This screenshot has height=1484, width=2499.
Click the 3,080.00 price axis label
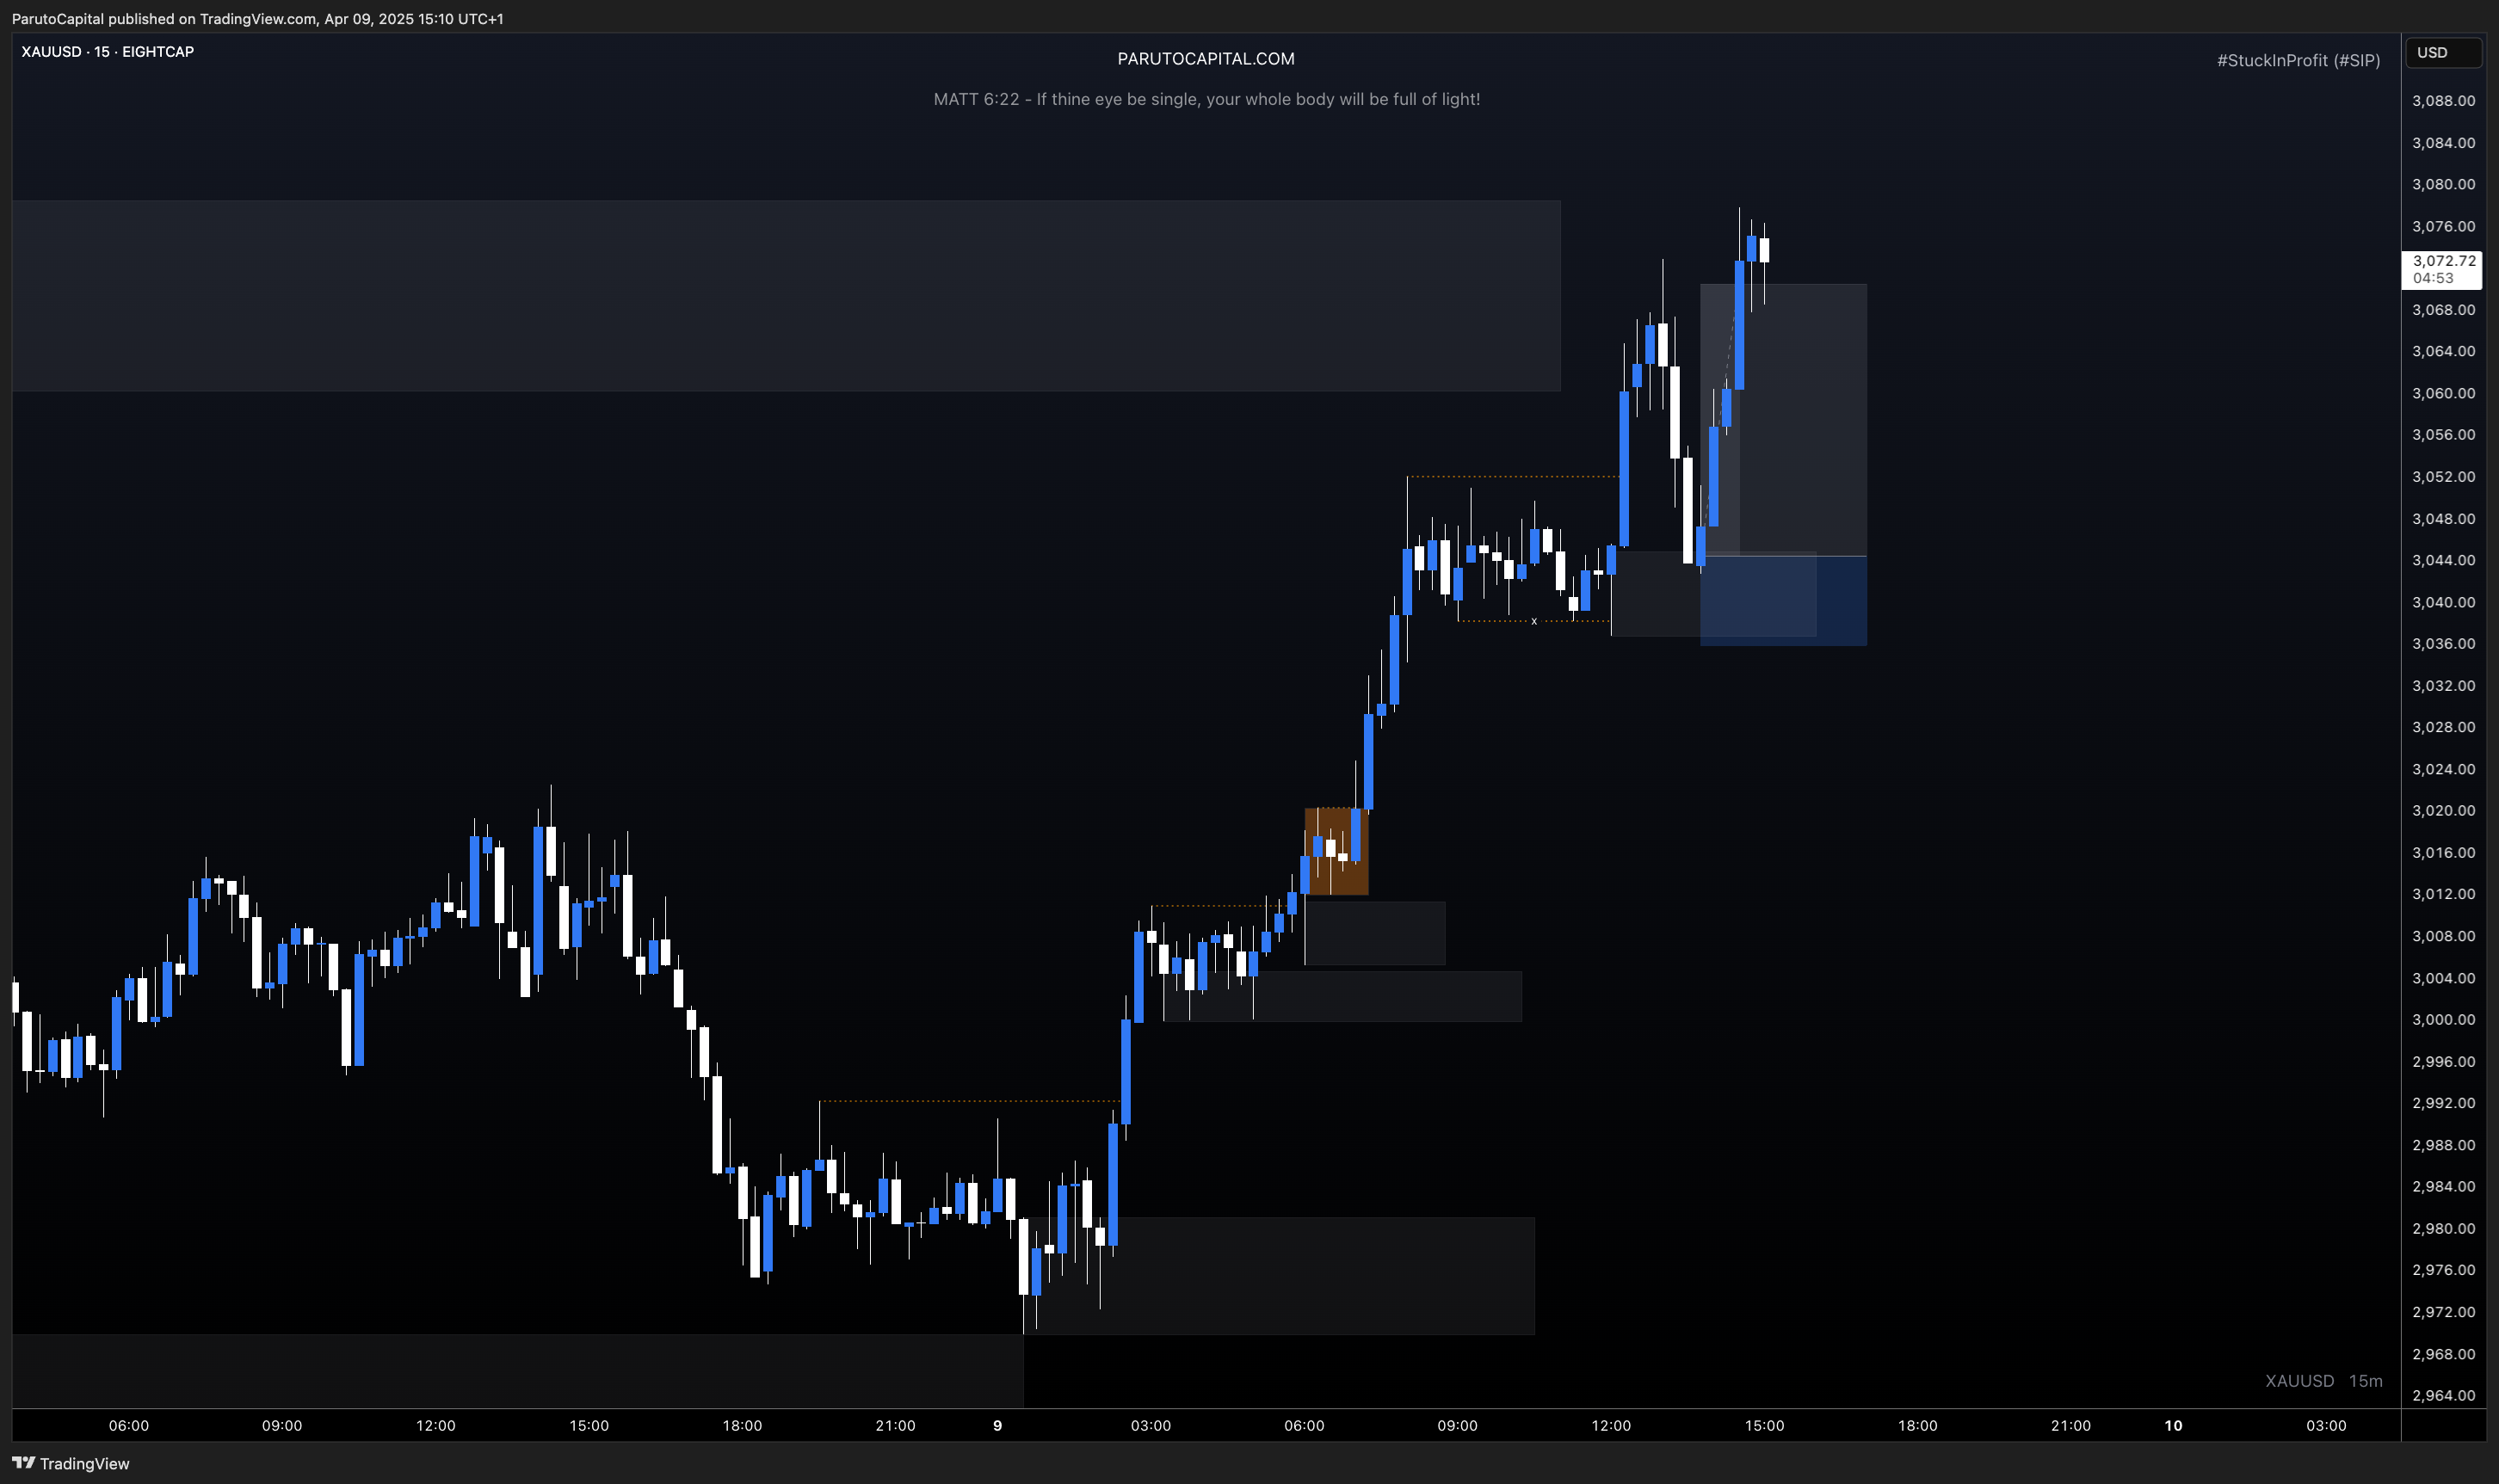coord(2443,184)
